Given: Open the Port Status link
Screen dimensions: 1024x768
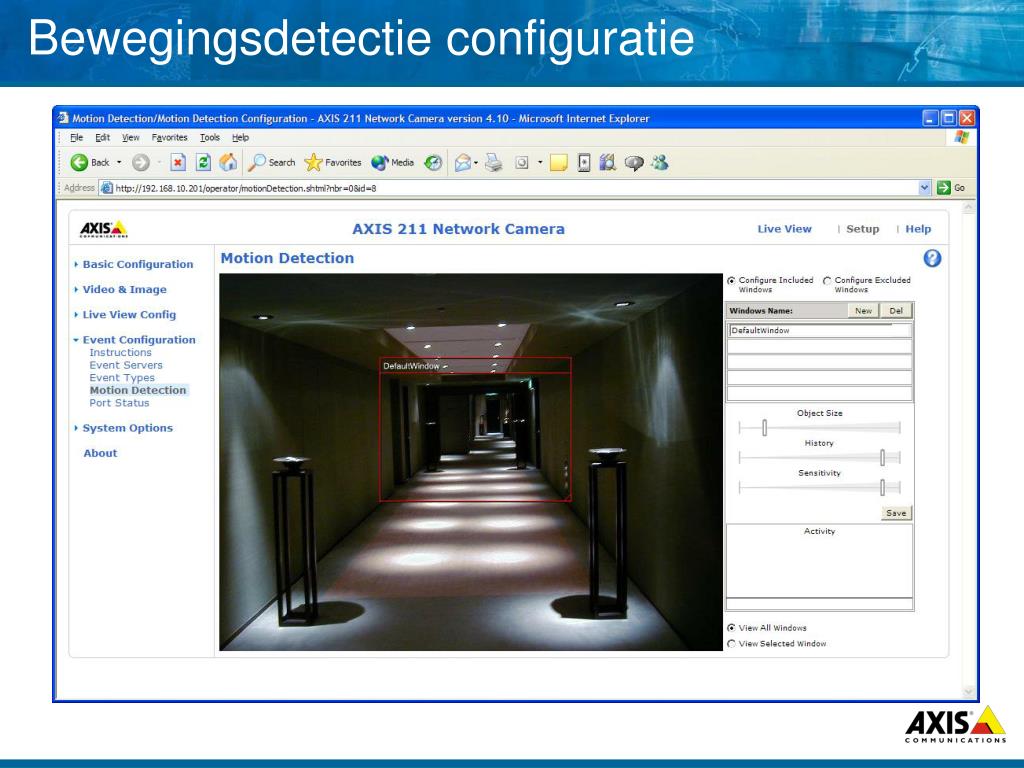Looking at the screenshot, I should (x=120, y=403).
